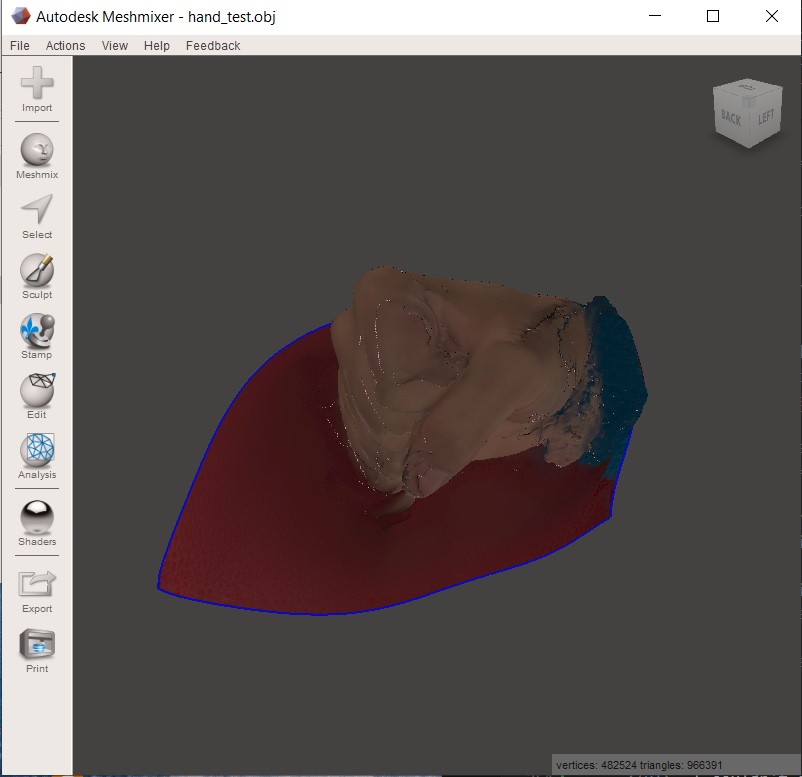This screenshot has height=777, width=802.
Task: Click the Meshmixer app logo icon
Action: coord(21,16)
